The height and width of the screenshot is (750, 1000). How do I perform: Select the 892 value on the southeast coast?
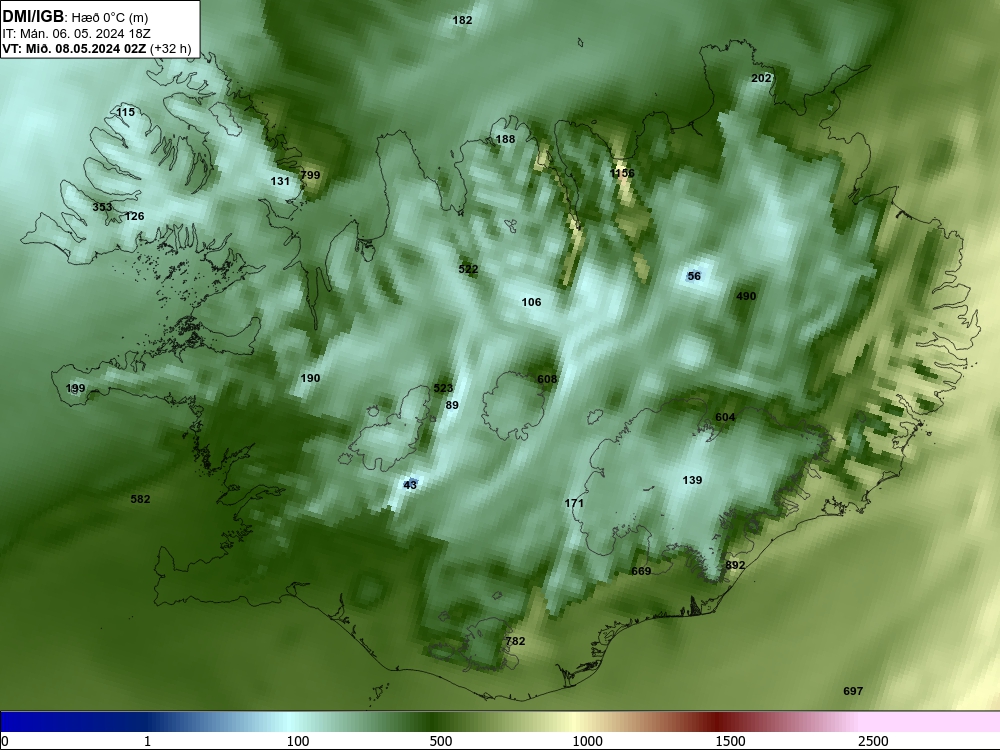pos(735,566)
